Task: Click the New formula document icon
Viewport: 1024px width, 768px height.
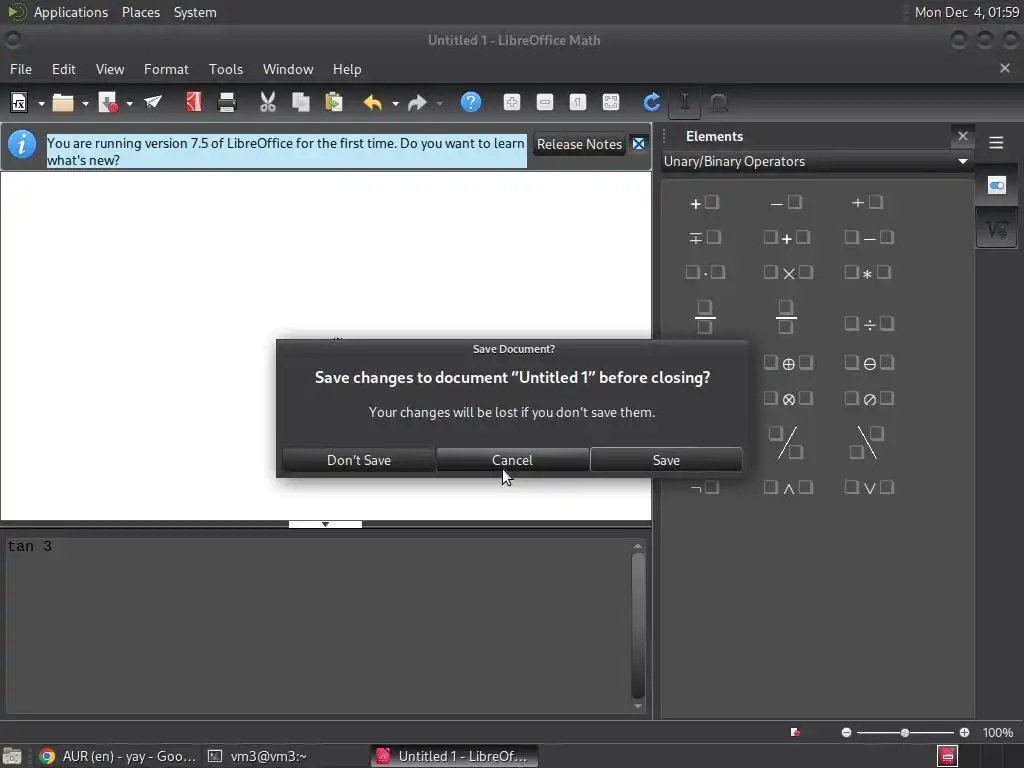Action: click(19, 103)
